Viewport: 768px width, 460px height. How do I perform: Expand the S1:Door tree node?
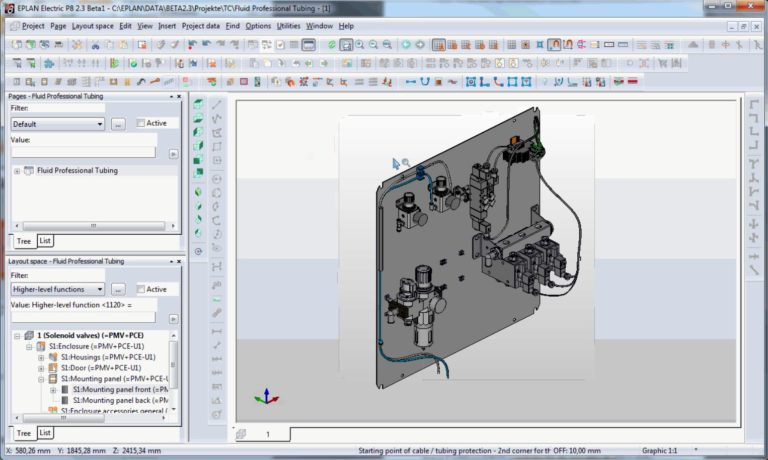tap(41, 368)
